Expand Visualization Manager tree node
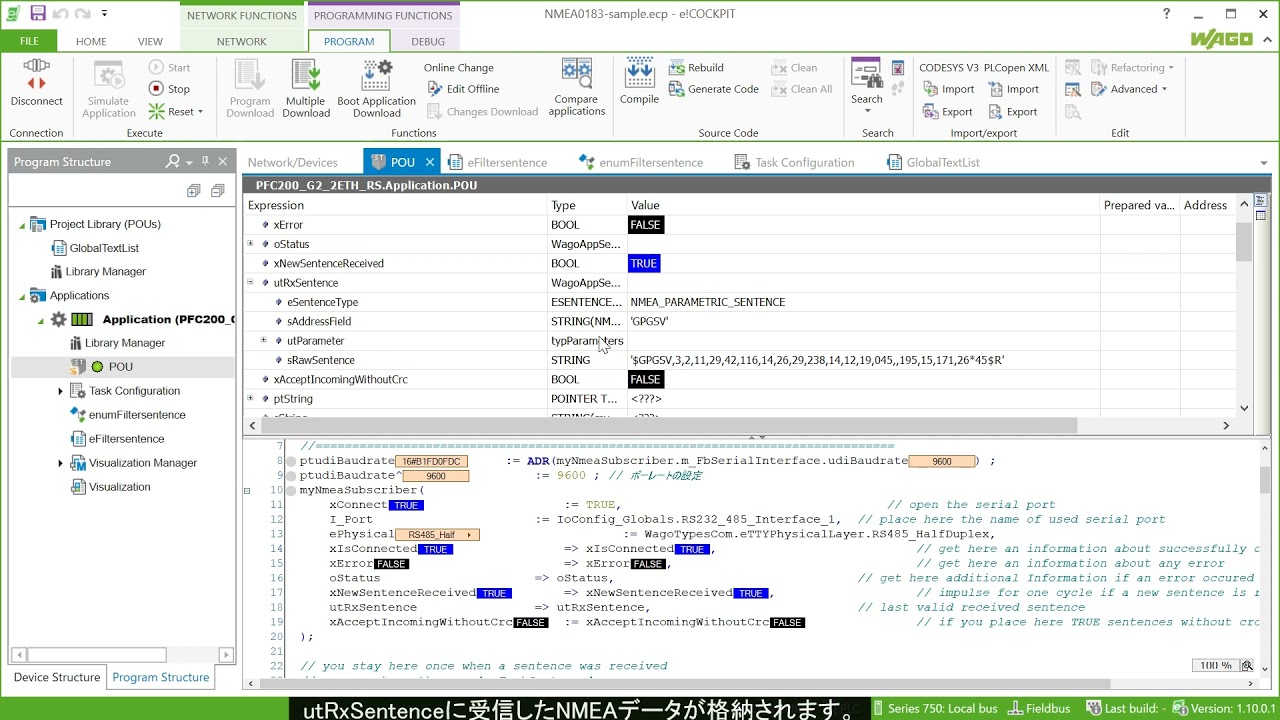The width and height of the screenshot is (1280, 720). tap(60, 463)
